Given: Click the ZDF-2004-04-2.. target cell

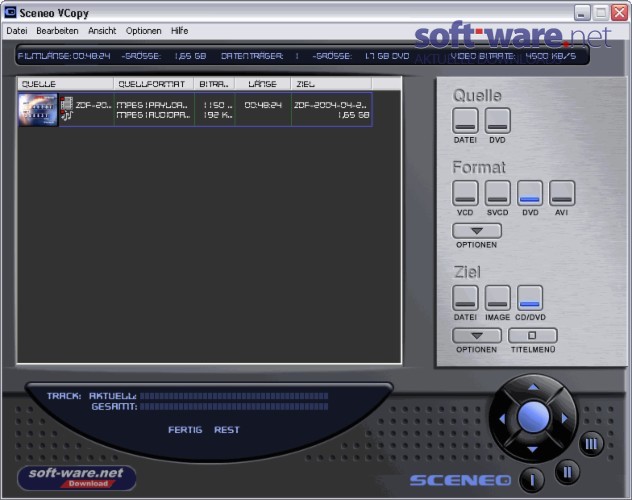Looking at the screenshot, I should 330,105.
